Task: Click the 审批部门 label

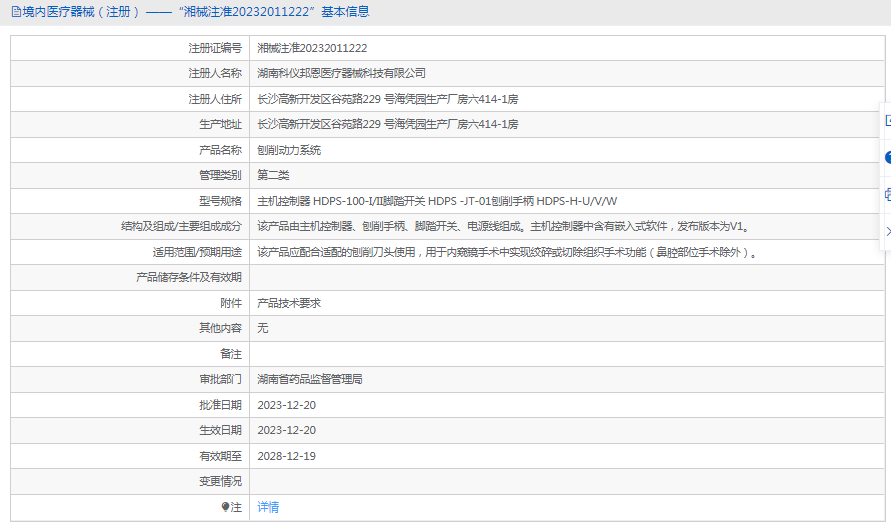Action: click(x=220, y=379)
